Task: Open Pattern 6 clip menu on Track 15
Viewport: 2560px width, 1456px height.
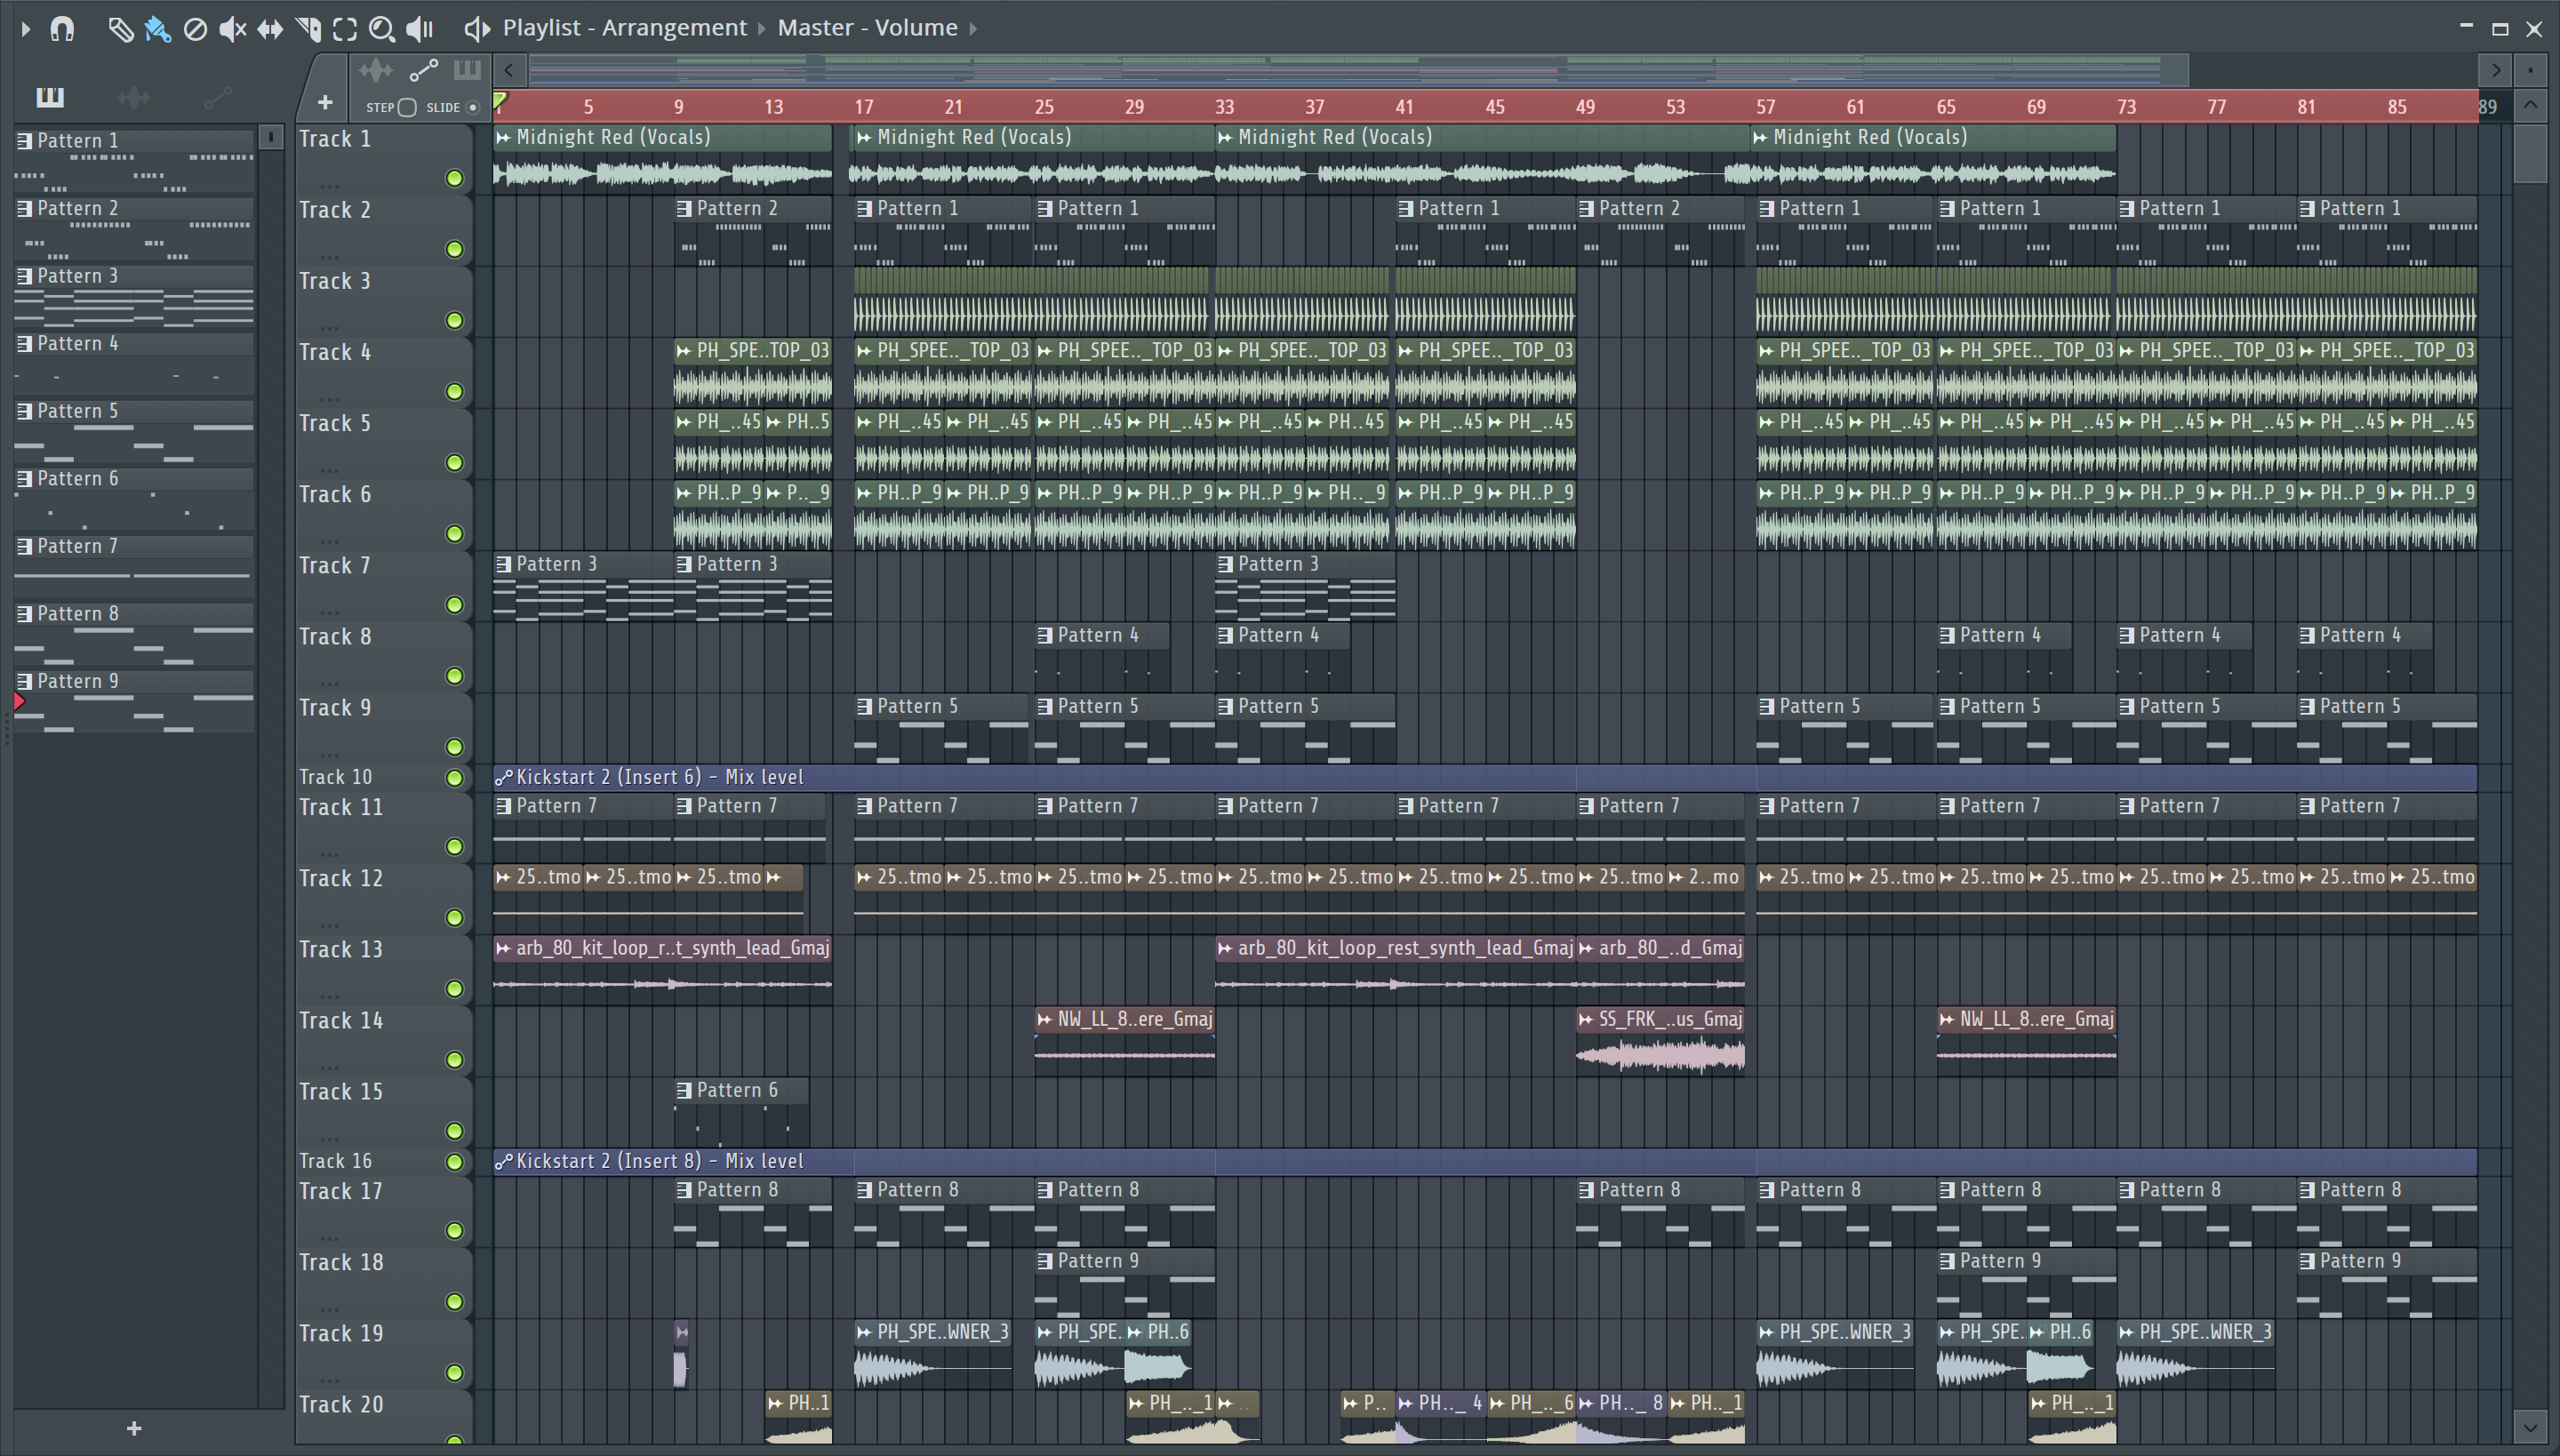Action: [x=684, y=1090]
